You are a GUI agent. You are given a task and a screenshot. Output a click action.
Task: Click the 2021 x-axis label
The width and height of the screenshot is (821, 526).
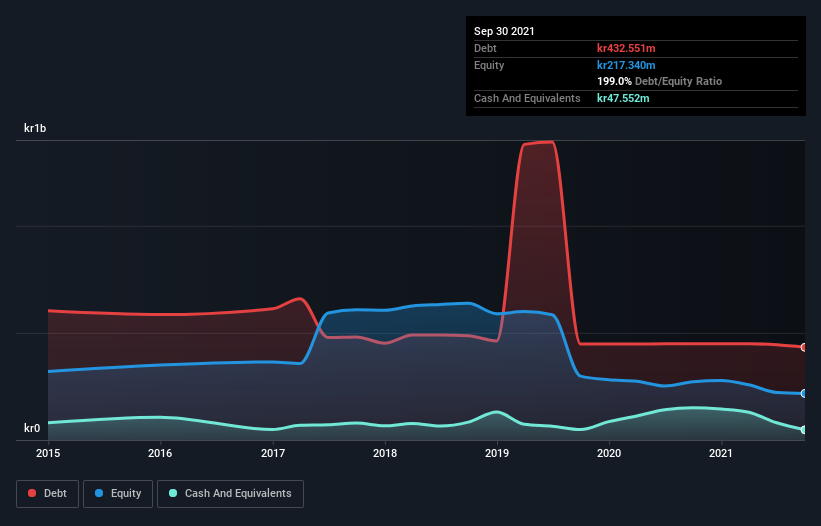click(721, 453)
